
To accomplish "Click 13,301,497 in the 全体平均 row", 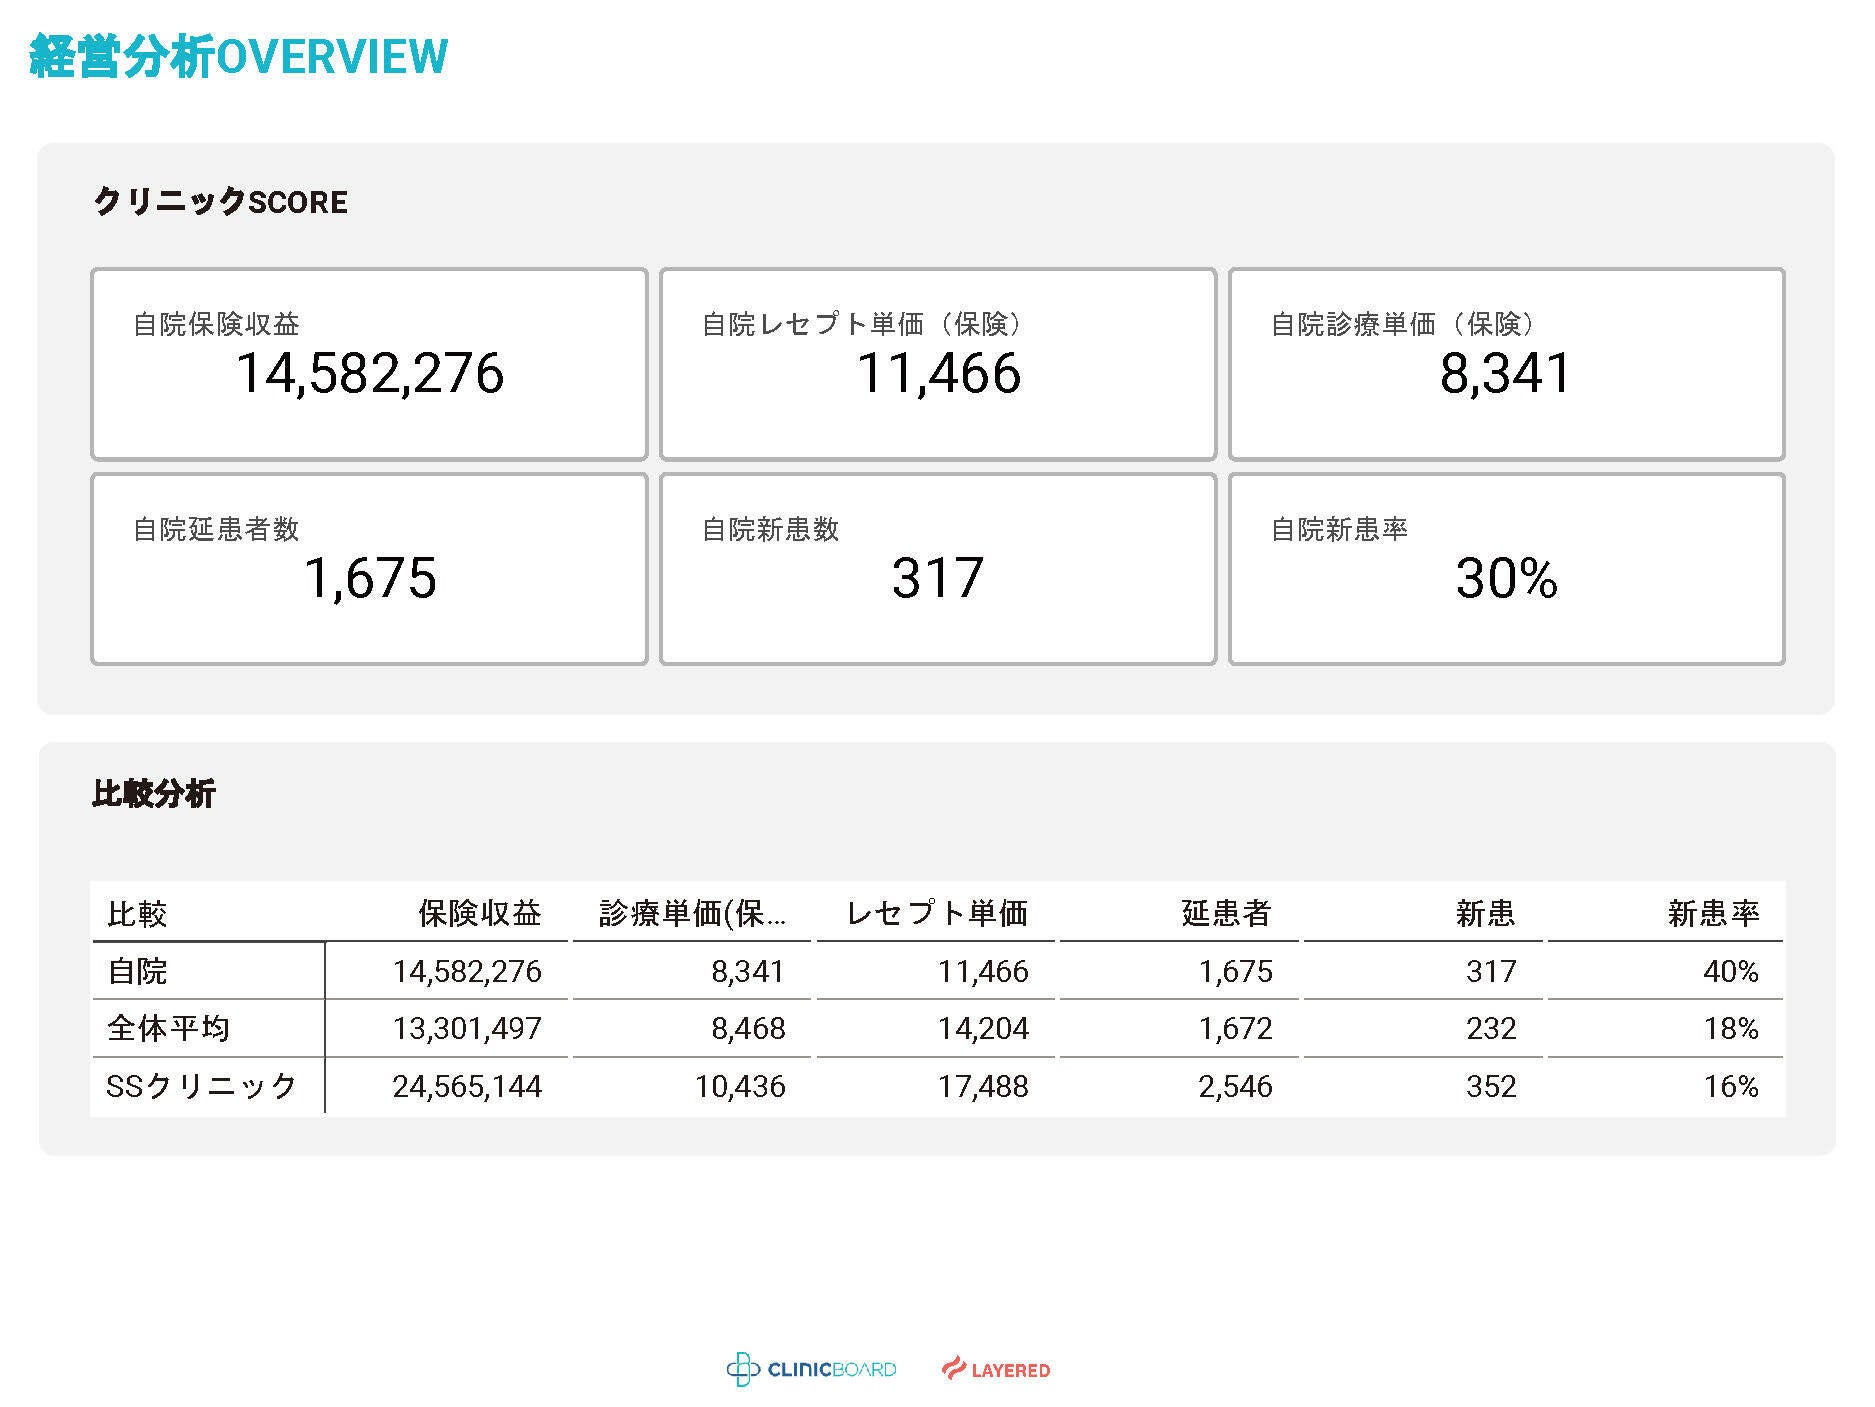I will 467,1028.
